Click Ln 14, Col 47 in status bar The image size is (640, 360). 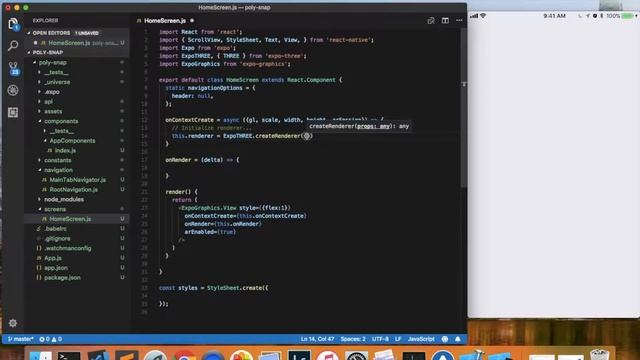[317, 339]
